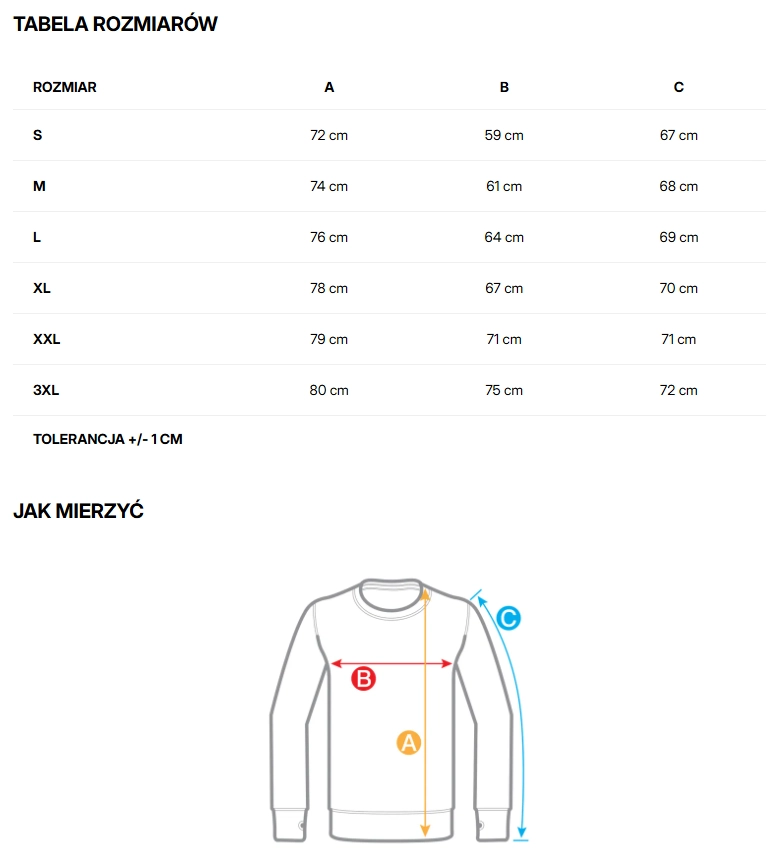Select the XXL size row label

pos(47,339)
